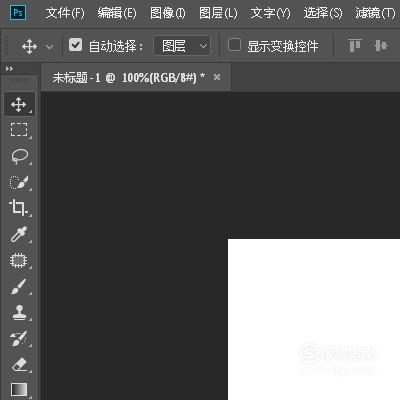Click the white canvas area
Screen dimensions: 400x400
pos(314,319)
